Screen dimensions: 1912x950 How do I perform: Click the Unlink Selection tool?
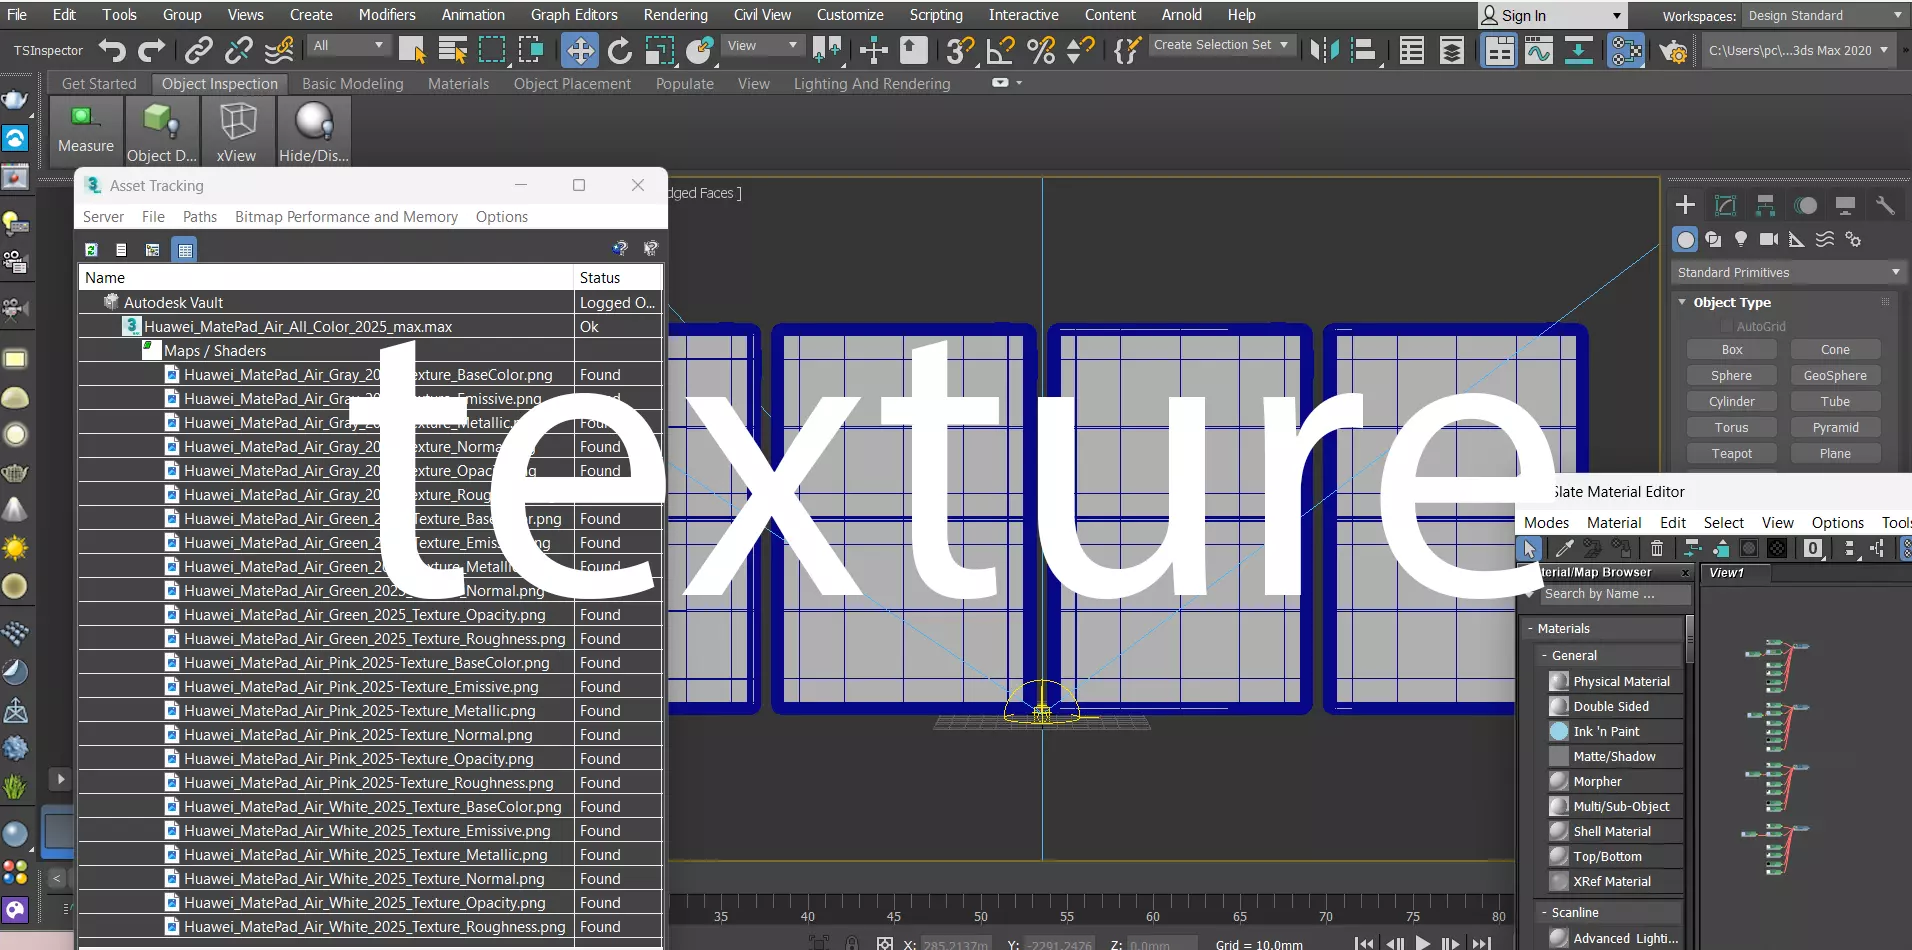point(239,50)
